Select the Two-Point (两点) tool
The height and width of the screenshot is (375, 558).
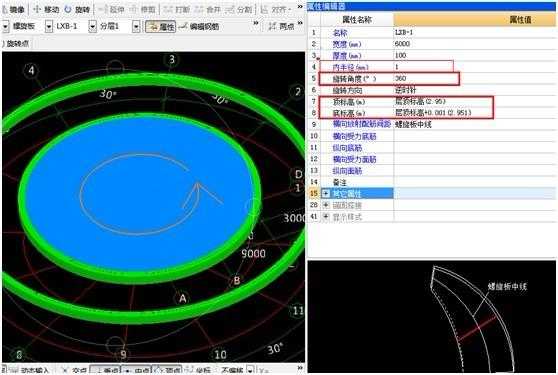[281, 26]
